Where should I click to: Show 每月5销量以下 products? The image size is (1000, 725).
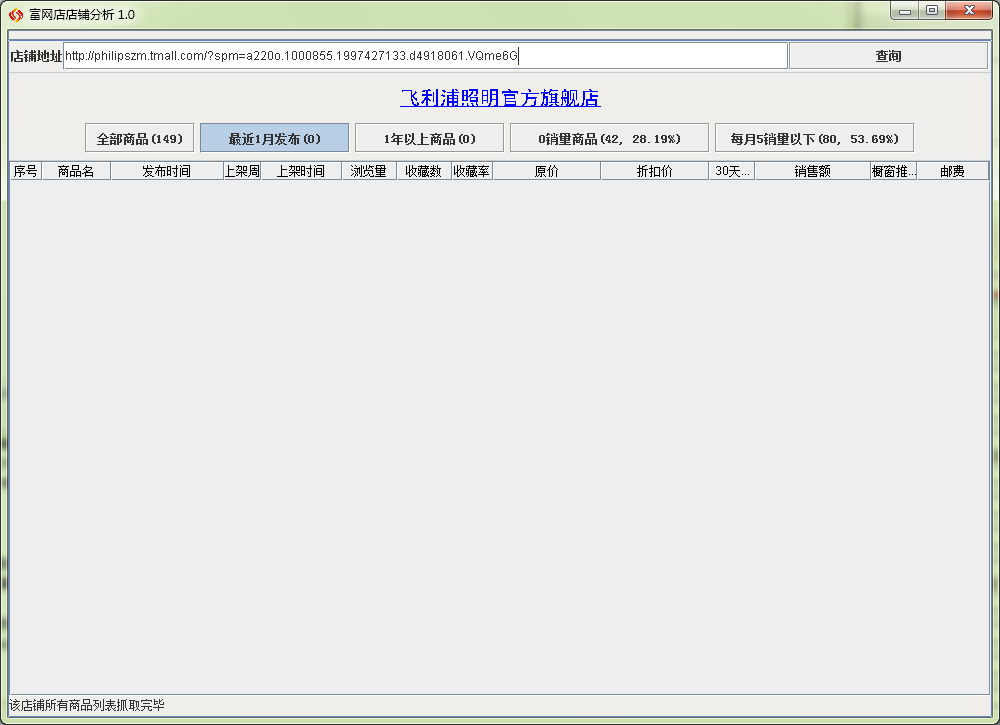[x=814, y=138]
